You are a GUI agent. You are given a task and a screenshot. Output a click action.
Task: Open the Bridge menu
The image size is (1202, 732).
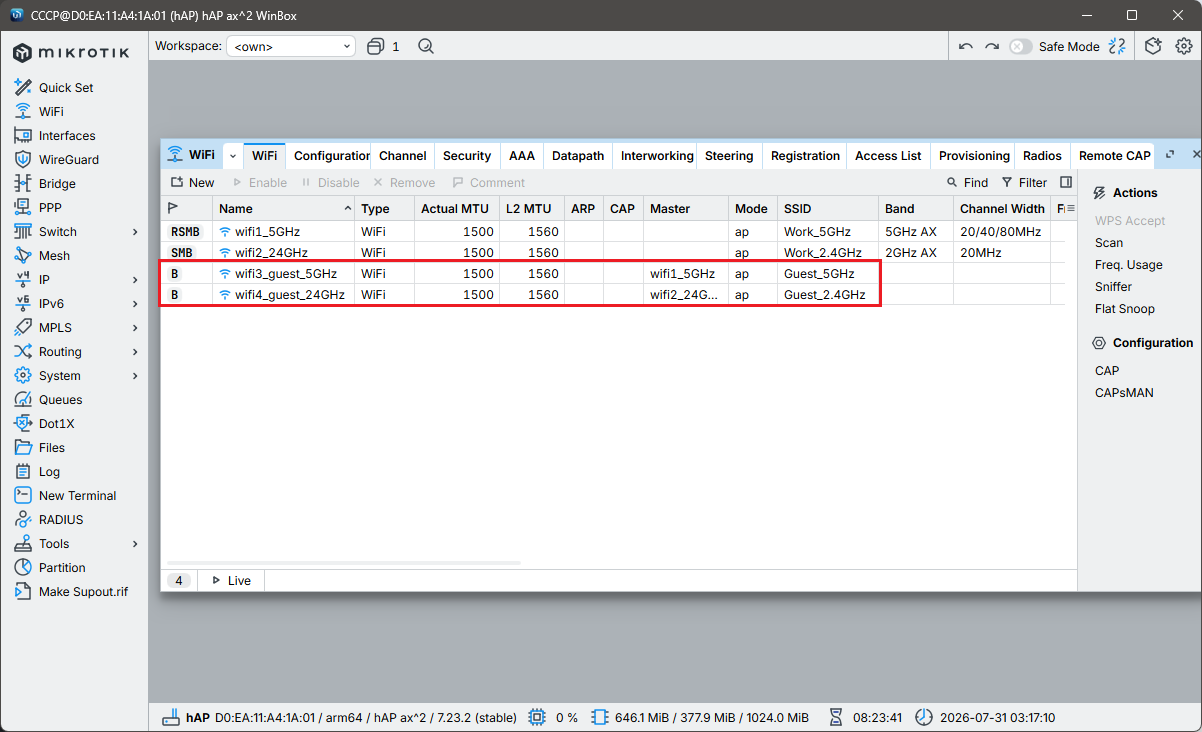click(x=57, y=183)
